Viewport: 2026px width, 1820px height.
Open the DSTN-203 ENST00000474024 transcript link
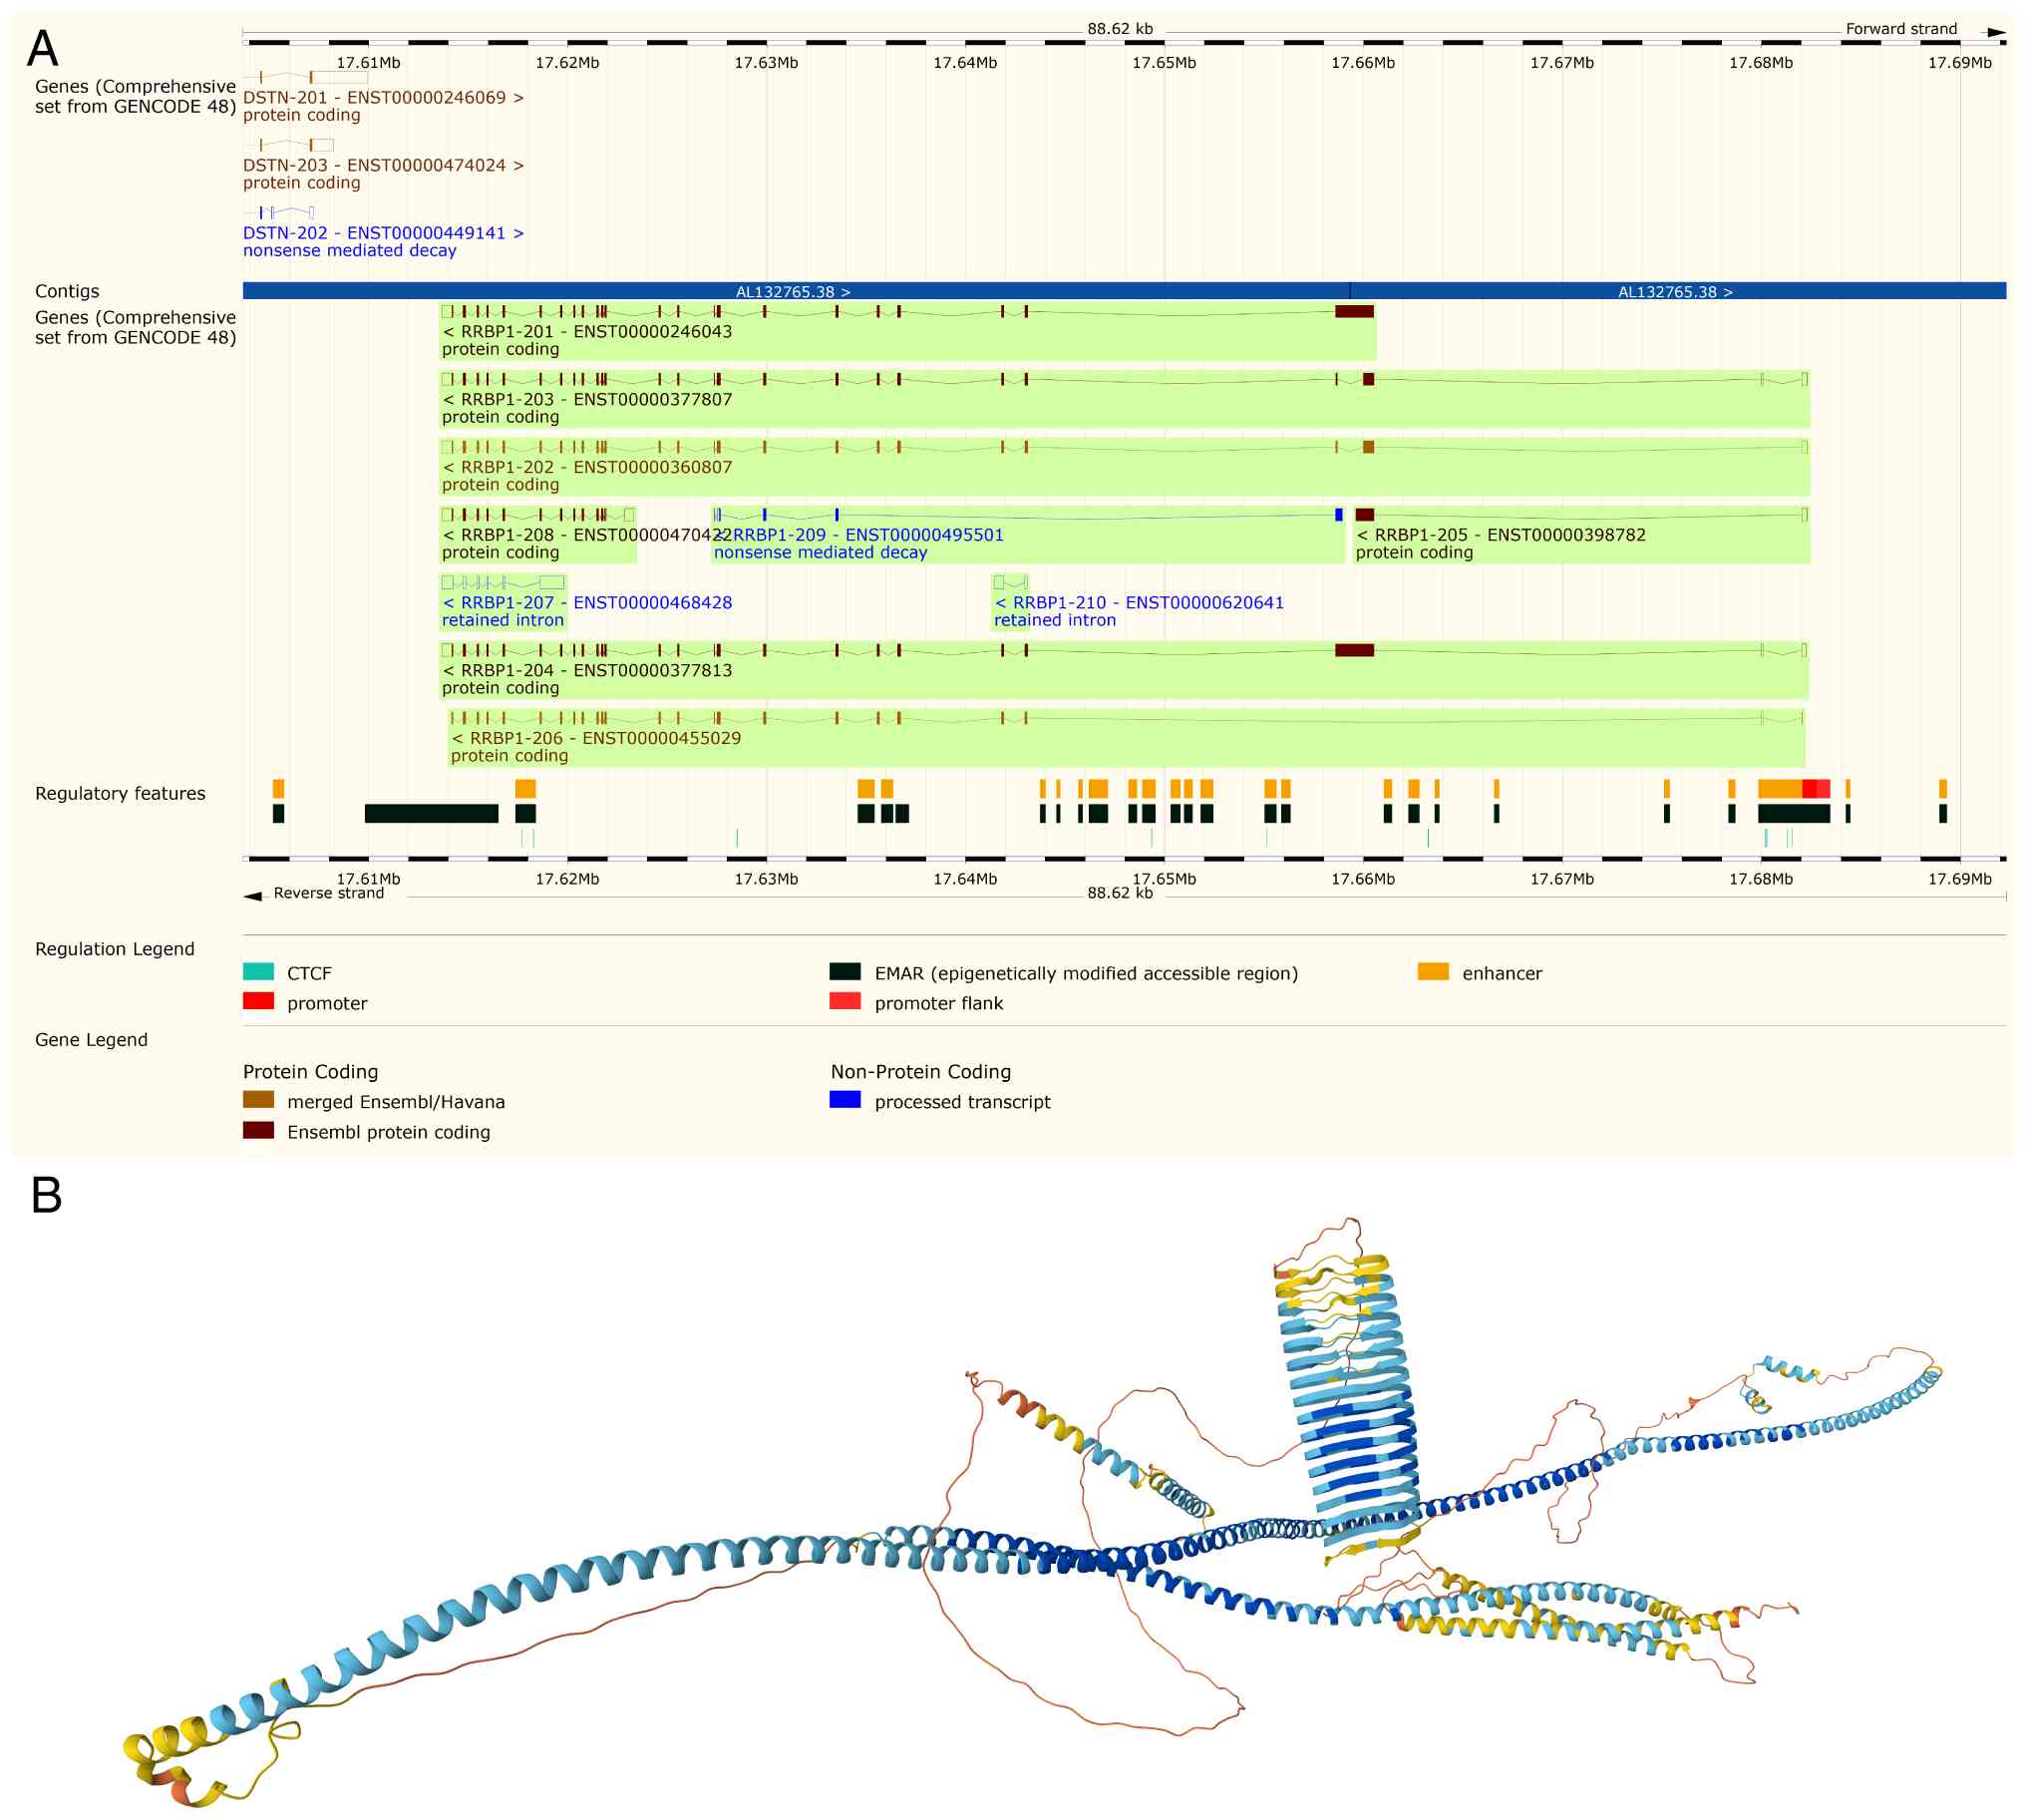point(382,166)
